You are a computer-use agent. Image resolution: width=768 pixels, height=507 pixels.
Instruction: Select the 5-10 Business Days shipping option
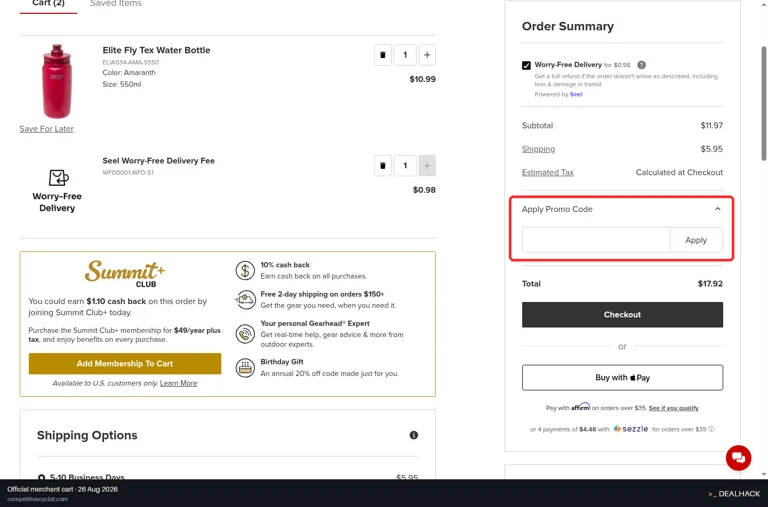(42, 477)
